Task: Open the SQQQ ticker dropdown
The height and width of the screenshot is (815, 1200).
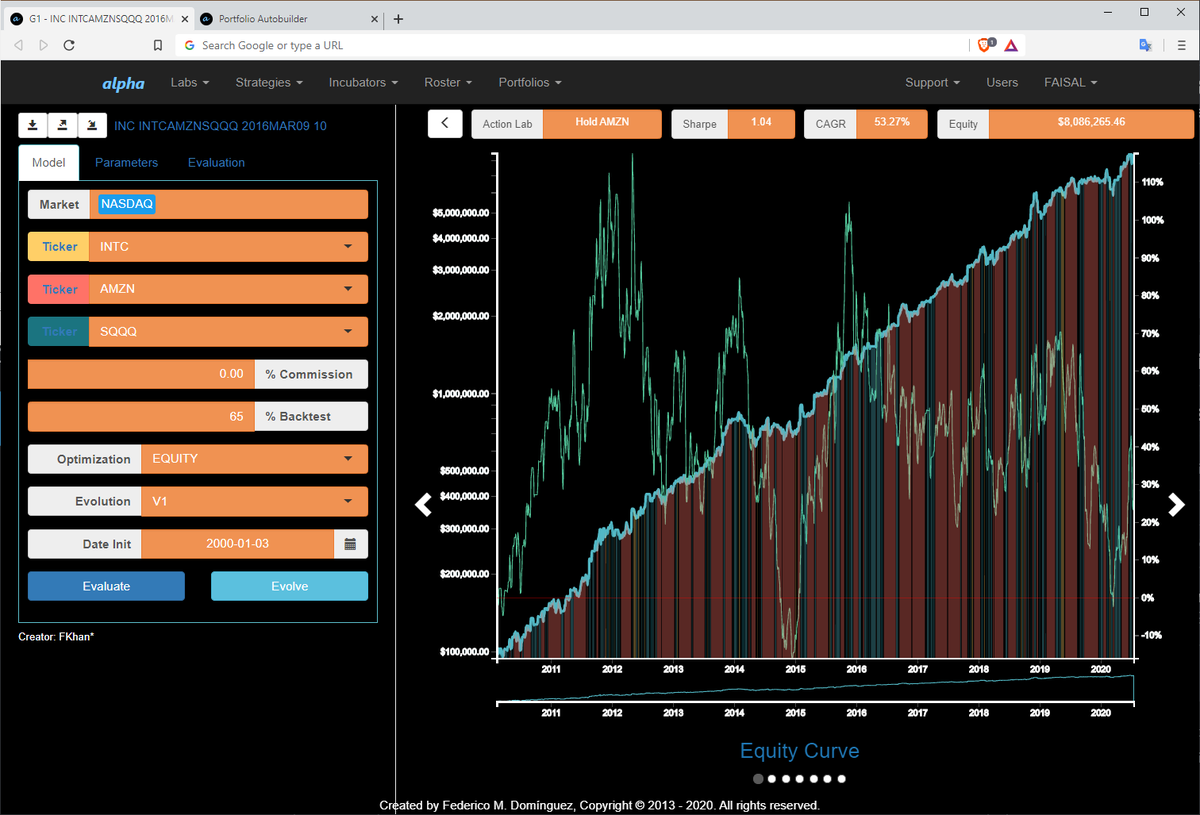Action: 228,331
